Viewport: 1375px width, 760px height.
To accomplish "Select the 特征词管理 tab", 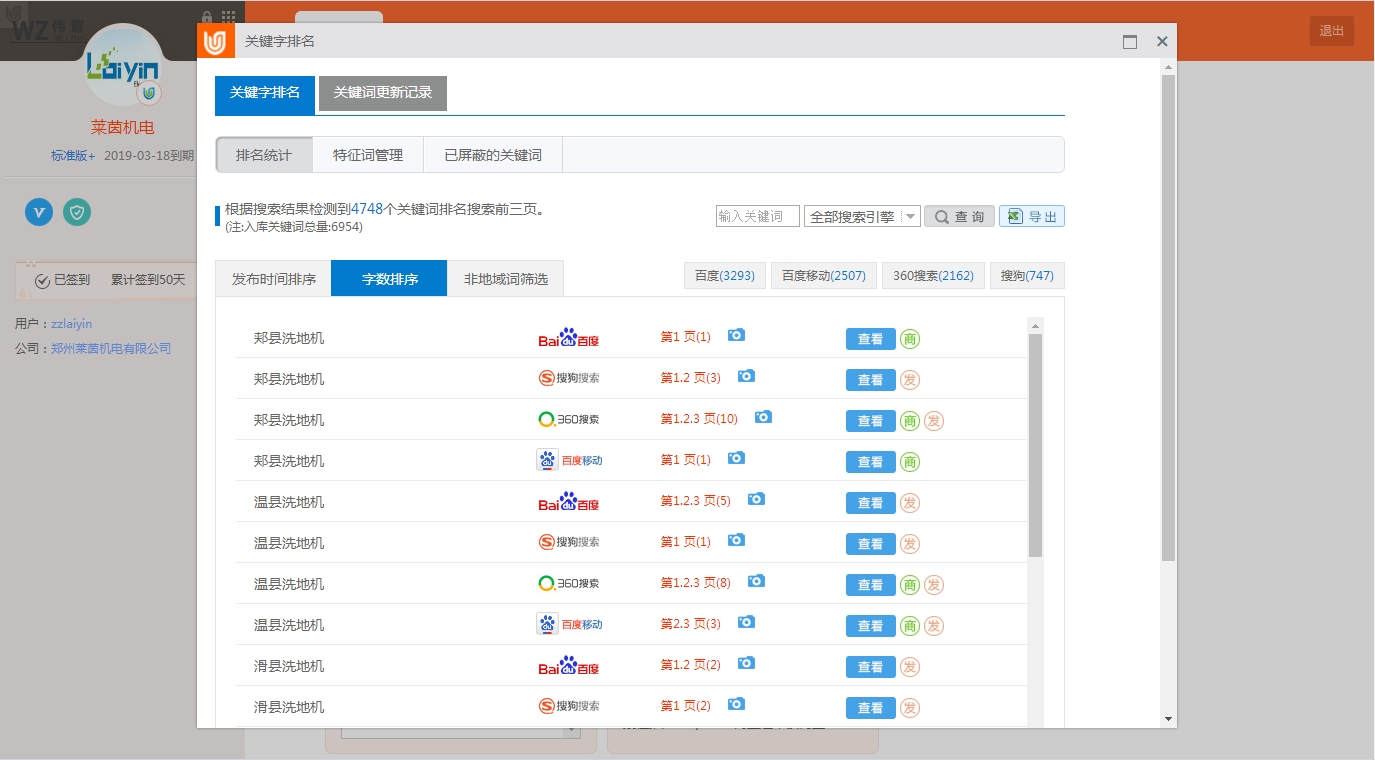I will [x=368, y=155].
